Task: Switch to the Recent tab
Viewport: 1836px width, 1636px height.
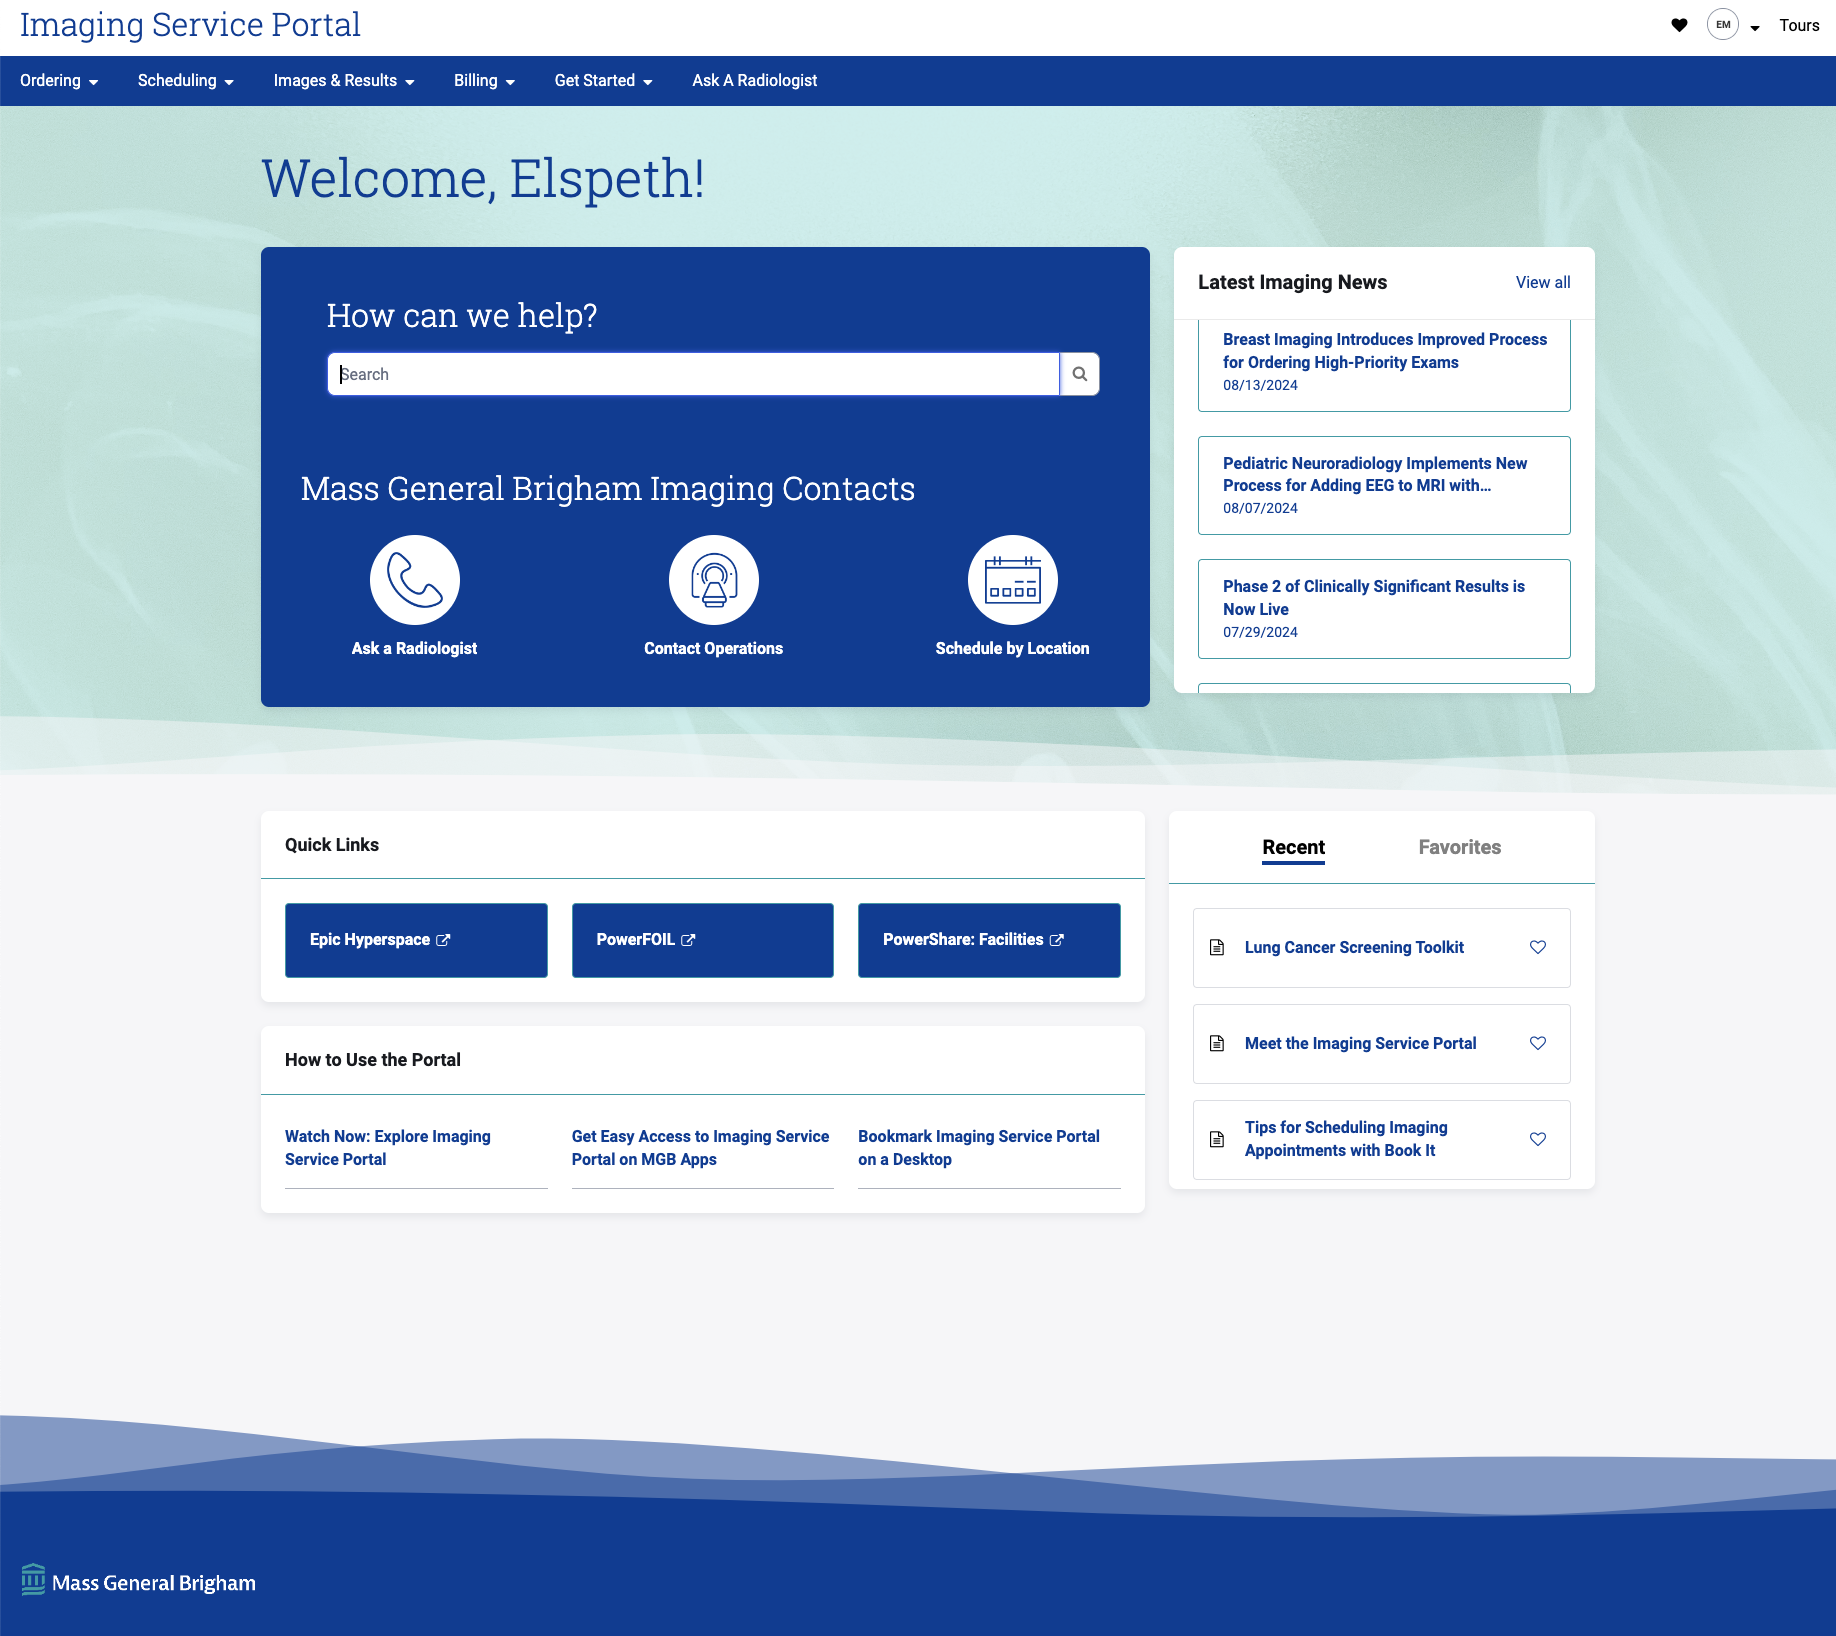Action: 1293,847
